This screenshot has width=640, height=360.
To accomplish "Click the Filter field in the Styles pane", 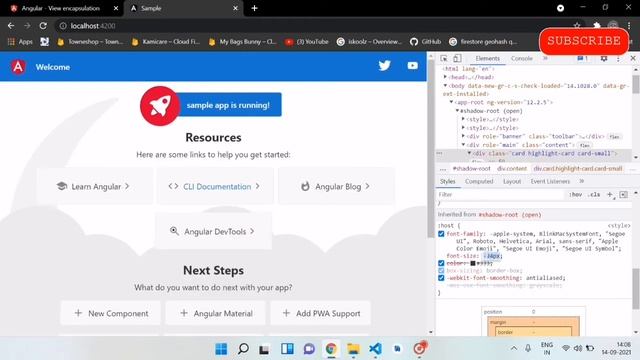I will pos(501,195).
